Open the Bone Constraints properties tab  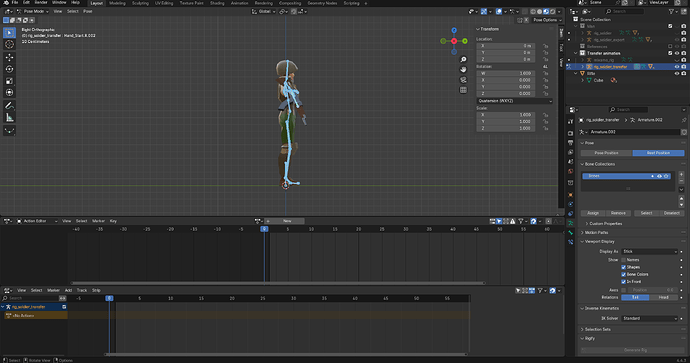point(571,242)
